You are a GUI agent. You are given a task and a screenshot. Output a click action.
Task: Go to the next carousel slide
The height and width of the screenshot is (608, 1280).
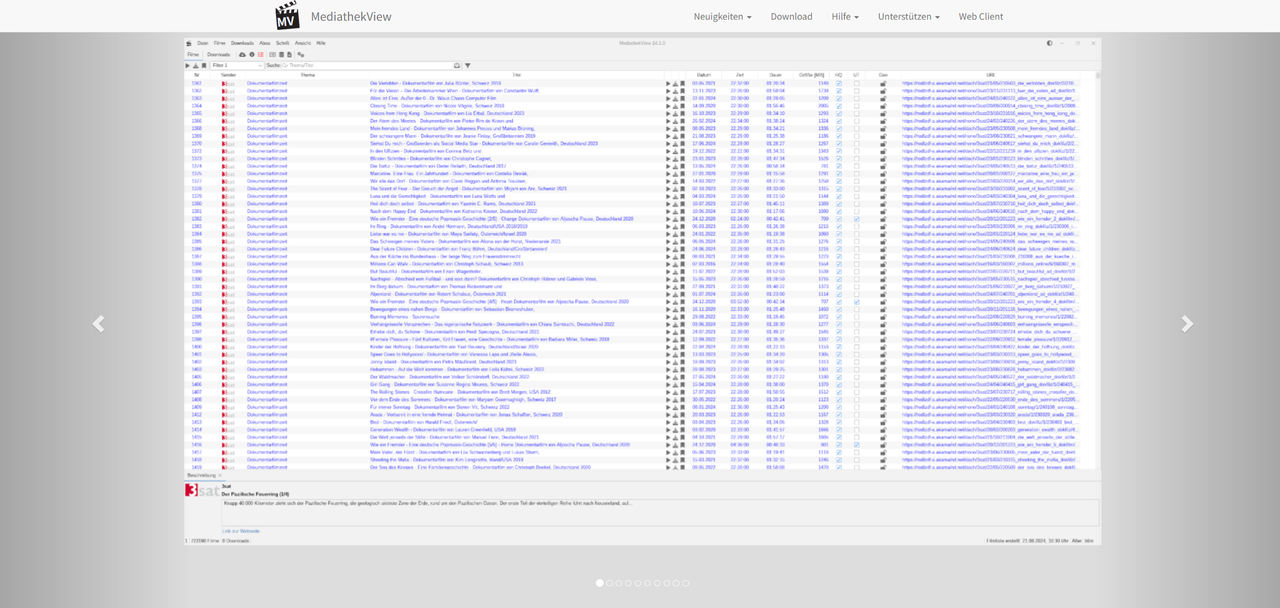pos(1187,324)
